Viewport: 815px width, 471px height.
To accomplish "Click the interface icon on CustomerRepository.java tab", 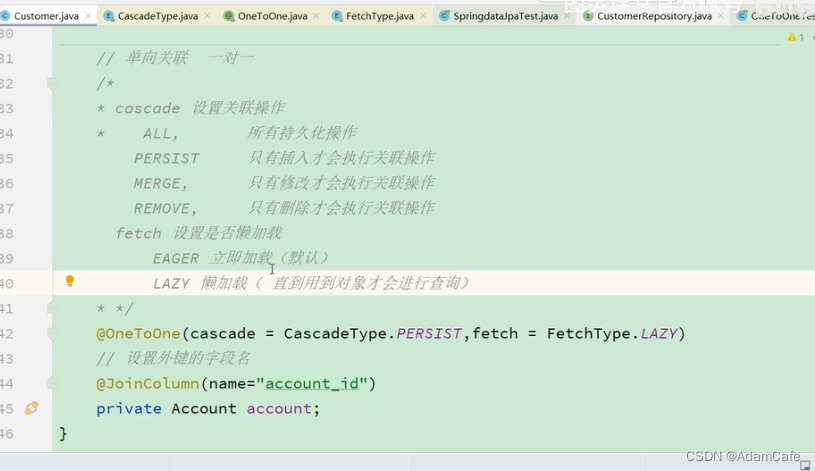I will click(x=588, y=16).
